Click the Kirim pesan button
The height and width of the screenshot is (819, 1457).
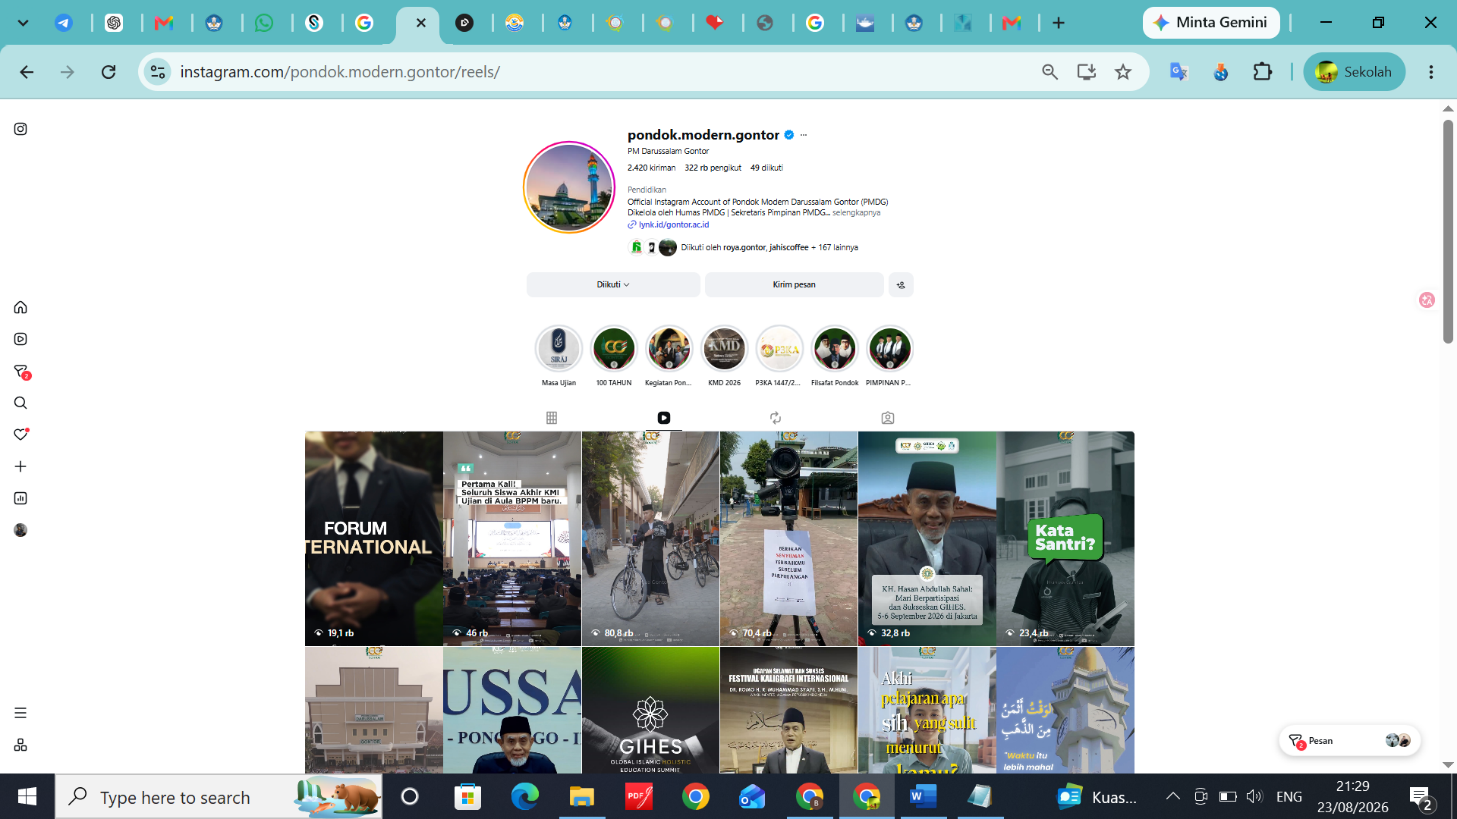point(794,285)
